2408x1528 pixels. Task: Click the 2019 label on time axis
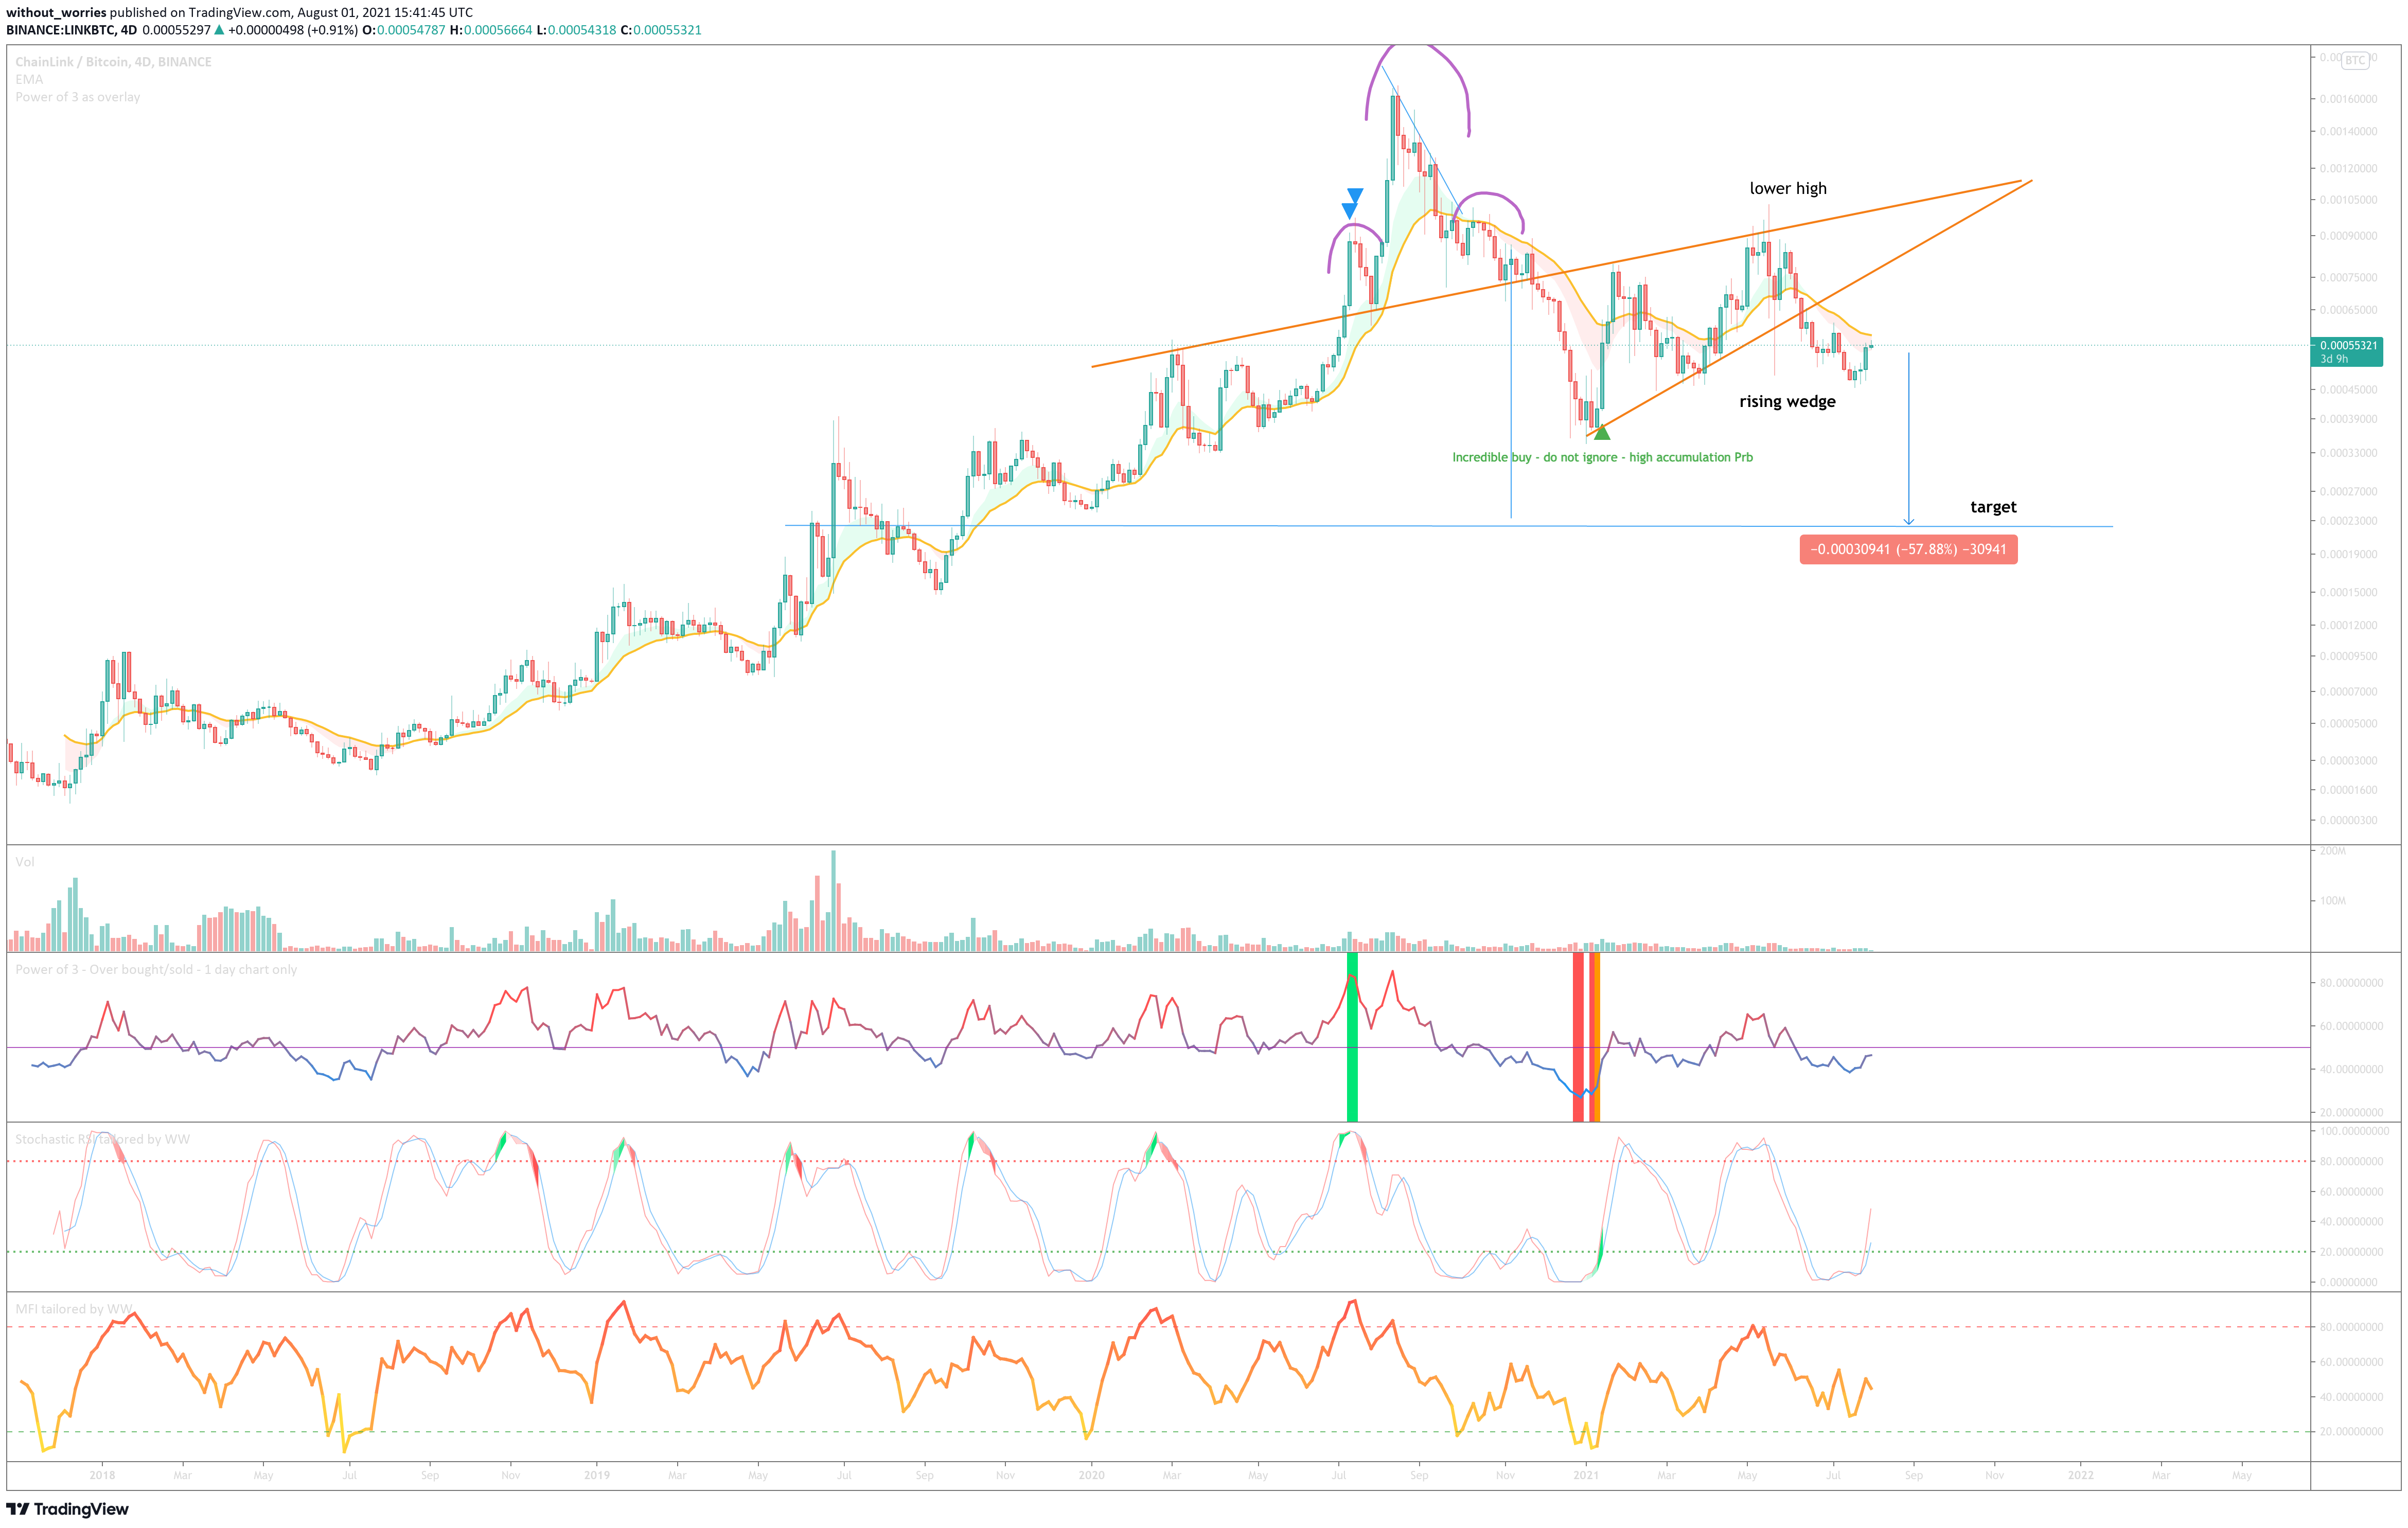point(597,1475)
